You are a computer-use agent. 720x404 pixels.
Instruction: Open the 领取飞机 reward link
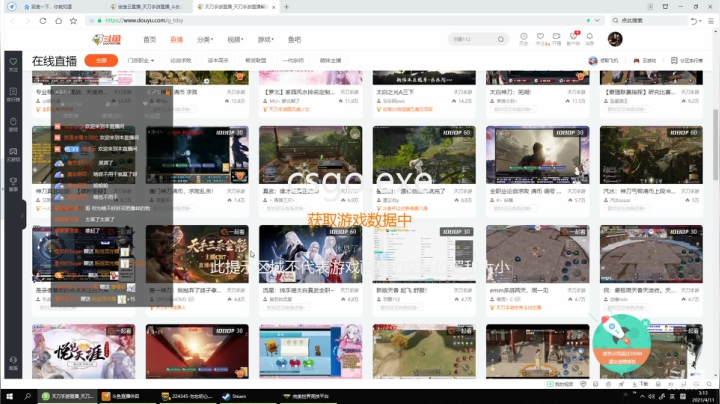coord(603,61)
